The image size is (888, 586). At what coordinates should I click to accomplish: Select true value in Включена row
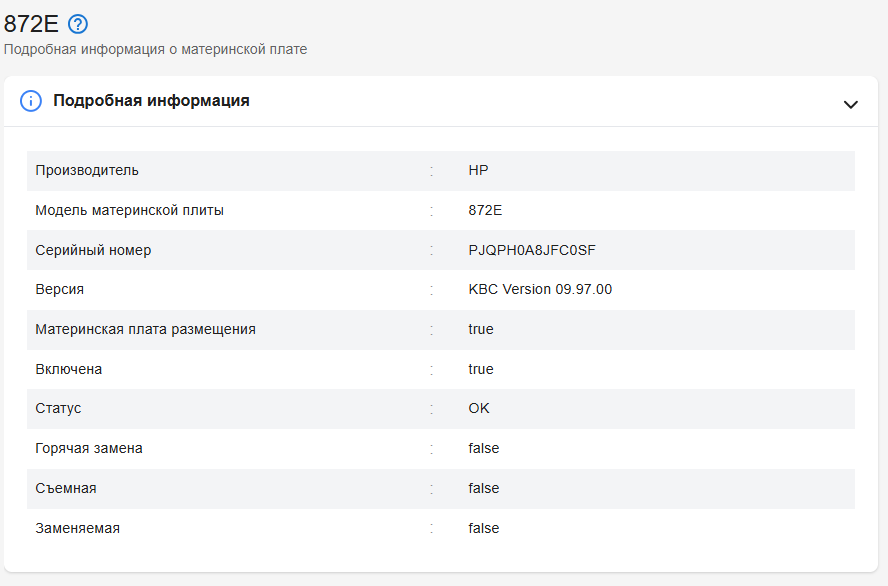[x=480, y=369]
